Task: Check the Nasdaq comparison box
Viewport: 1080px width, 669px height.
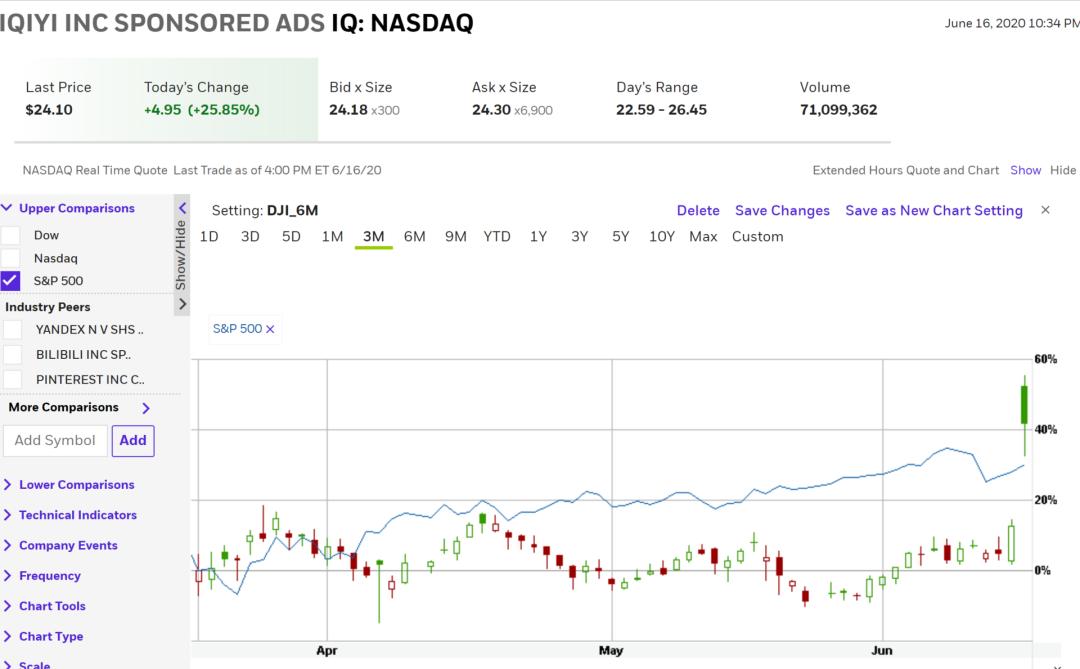Action: point(11,258)
